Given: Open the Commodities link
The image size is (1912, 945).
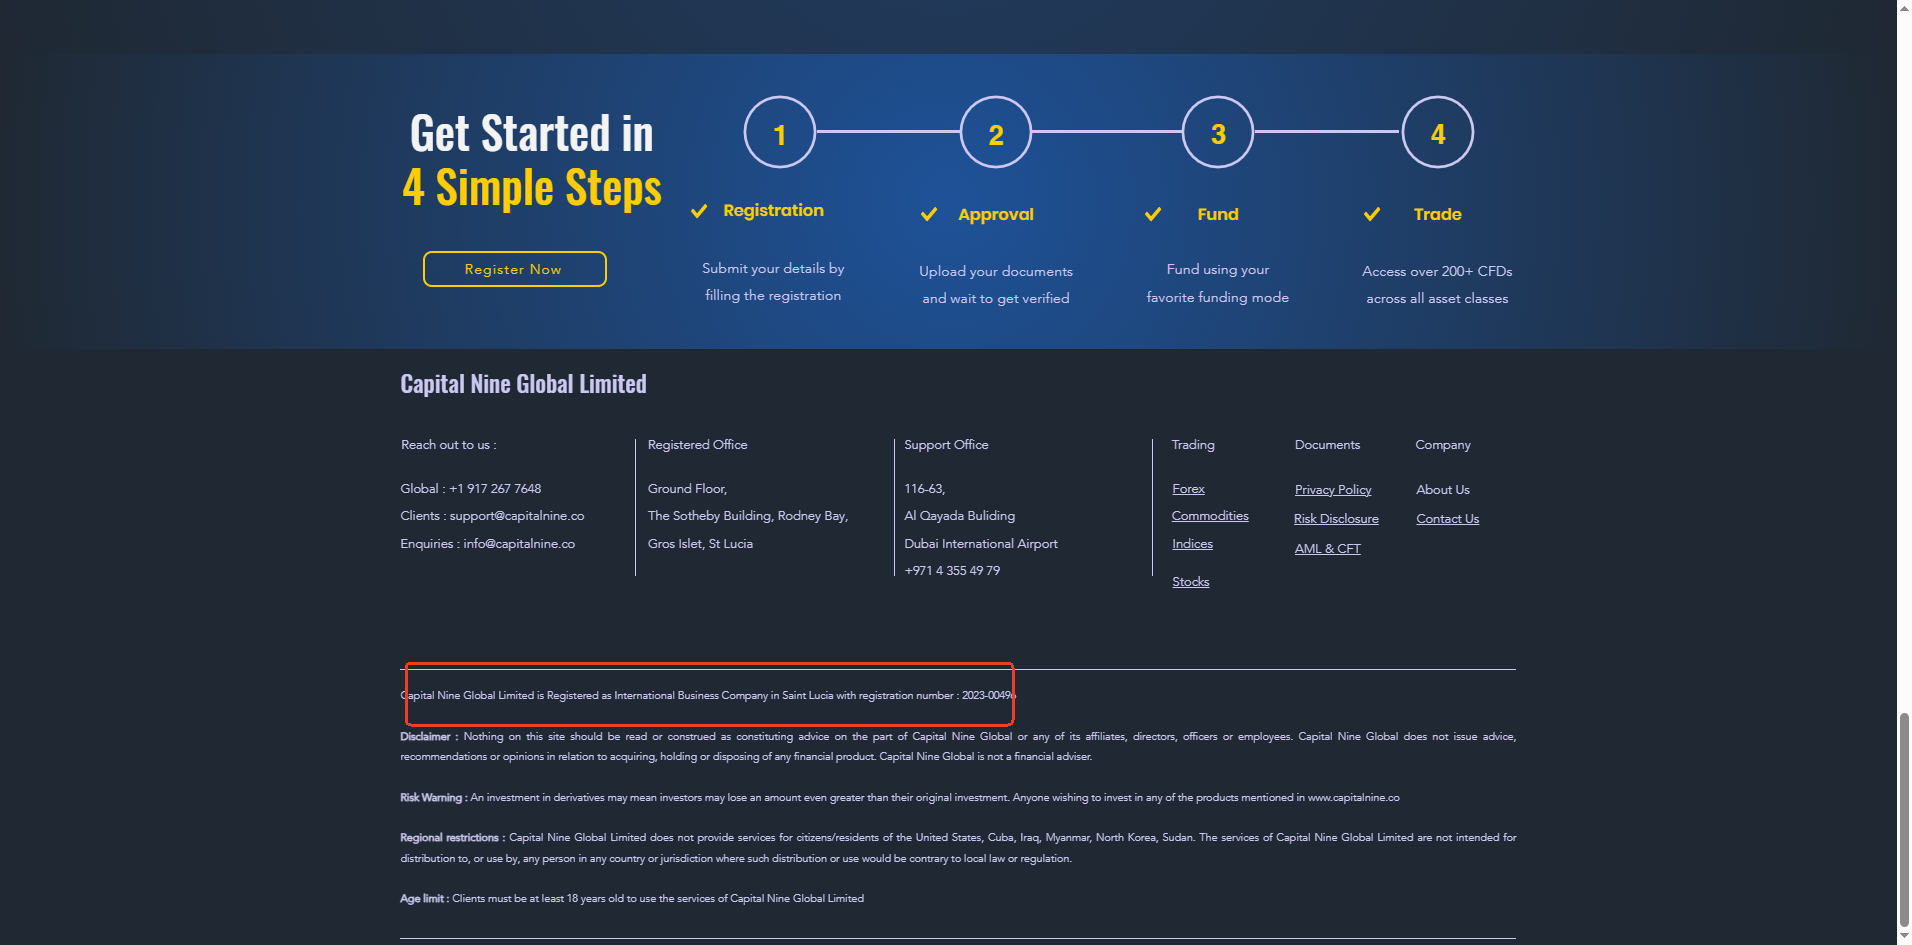Looking at the screenshot, I should (1210, 516).
